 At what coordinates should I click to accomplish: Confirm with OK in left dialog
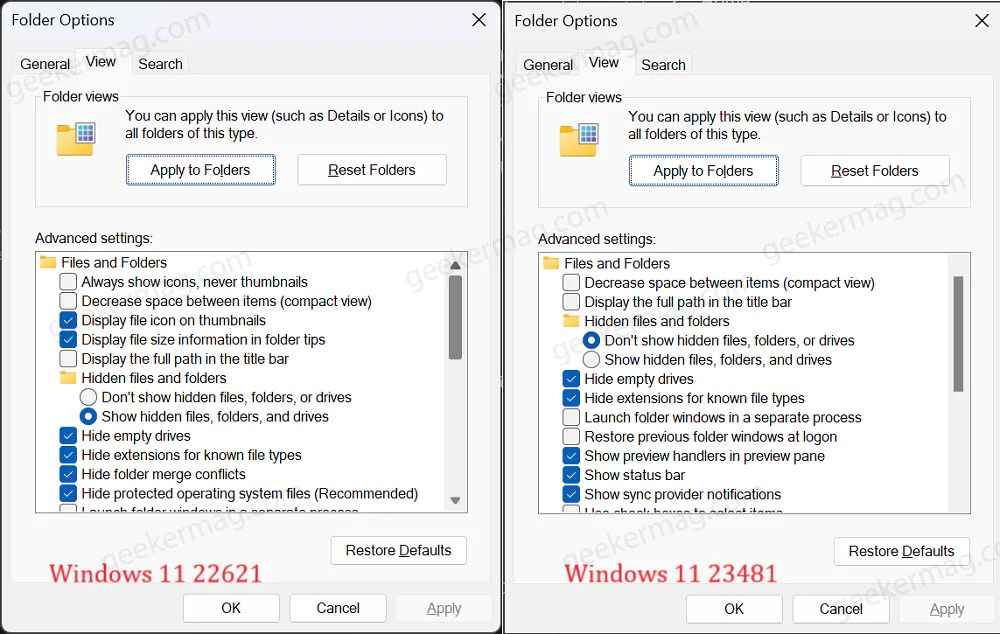coord(231,608)
